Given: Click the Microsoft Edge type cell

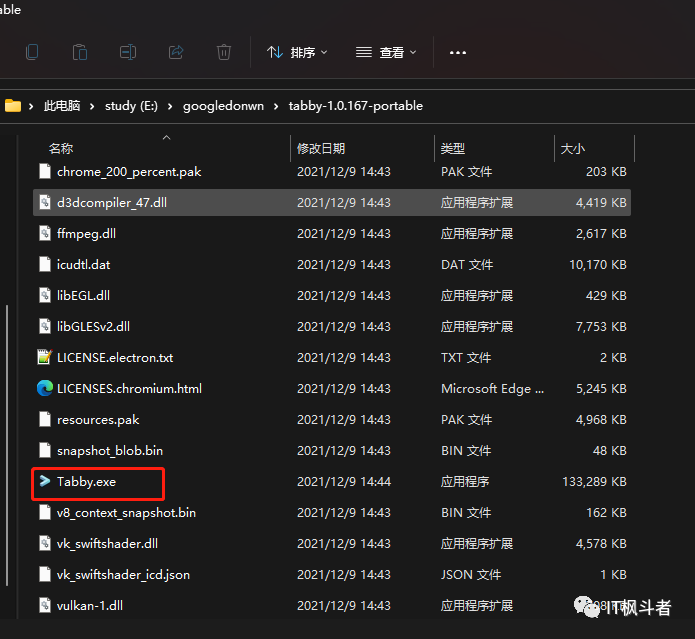Looking at the screenshot, I should pyautogui.click(x=492, y=389).
